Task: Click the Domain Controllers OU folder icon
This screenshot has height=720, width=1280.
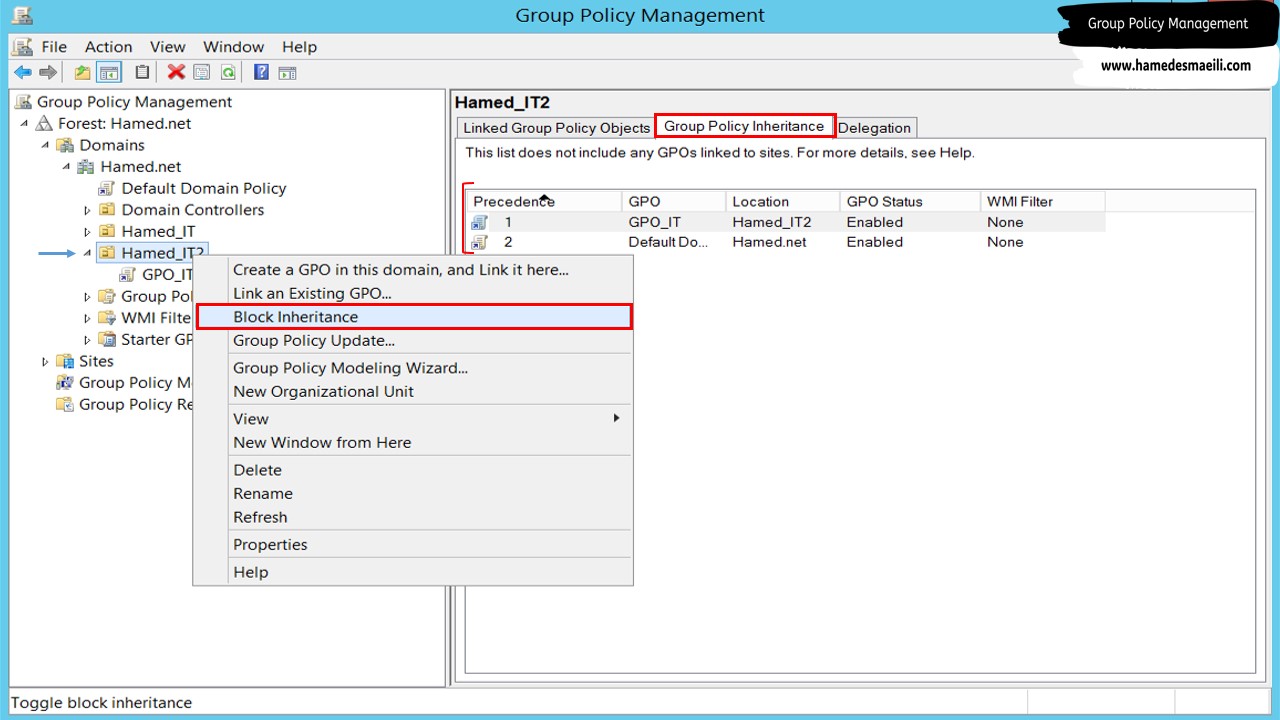Action: coord(107,210)
